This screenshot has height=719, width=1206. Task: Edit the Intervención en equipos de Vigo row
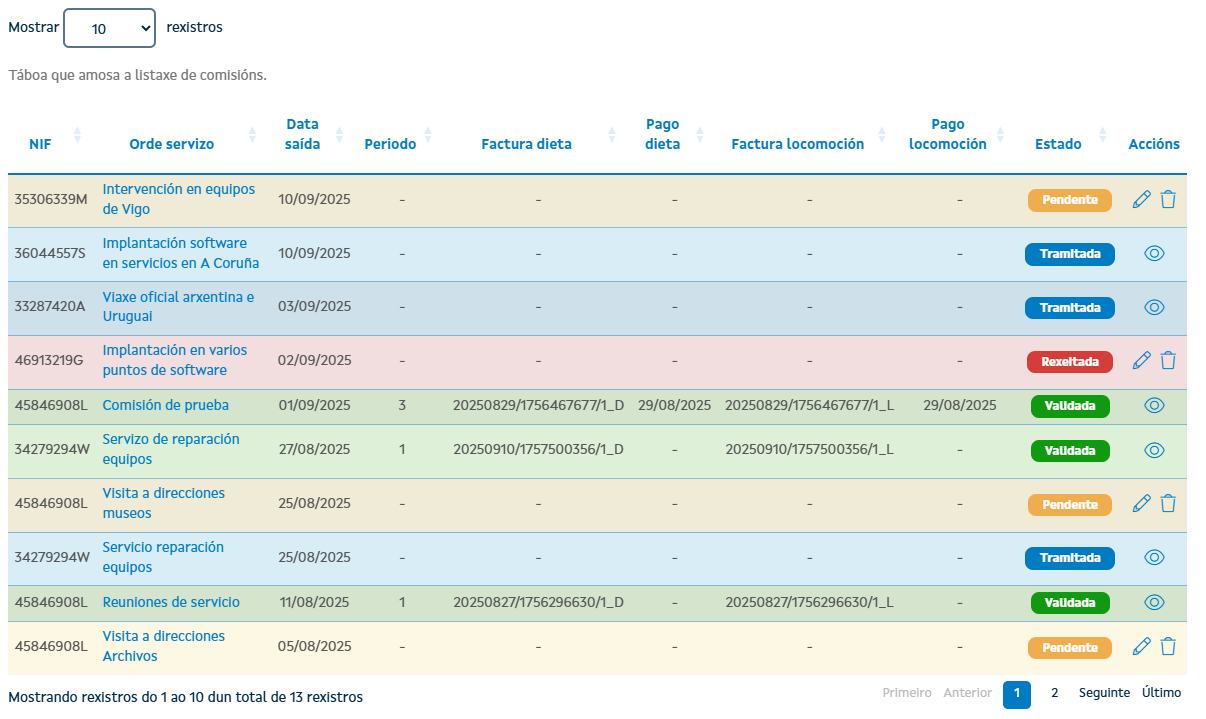pos(1141,200)
